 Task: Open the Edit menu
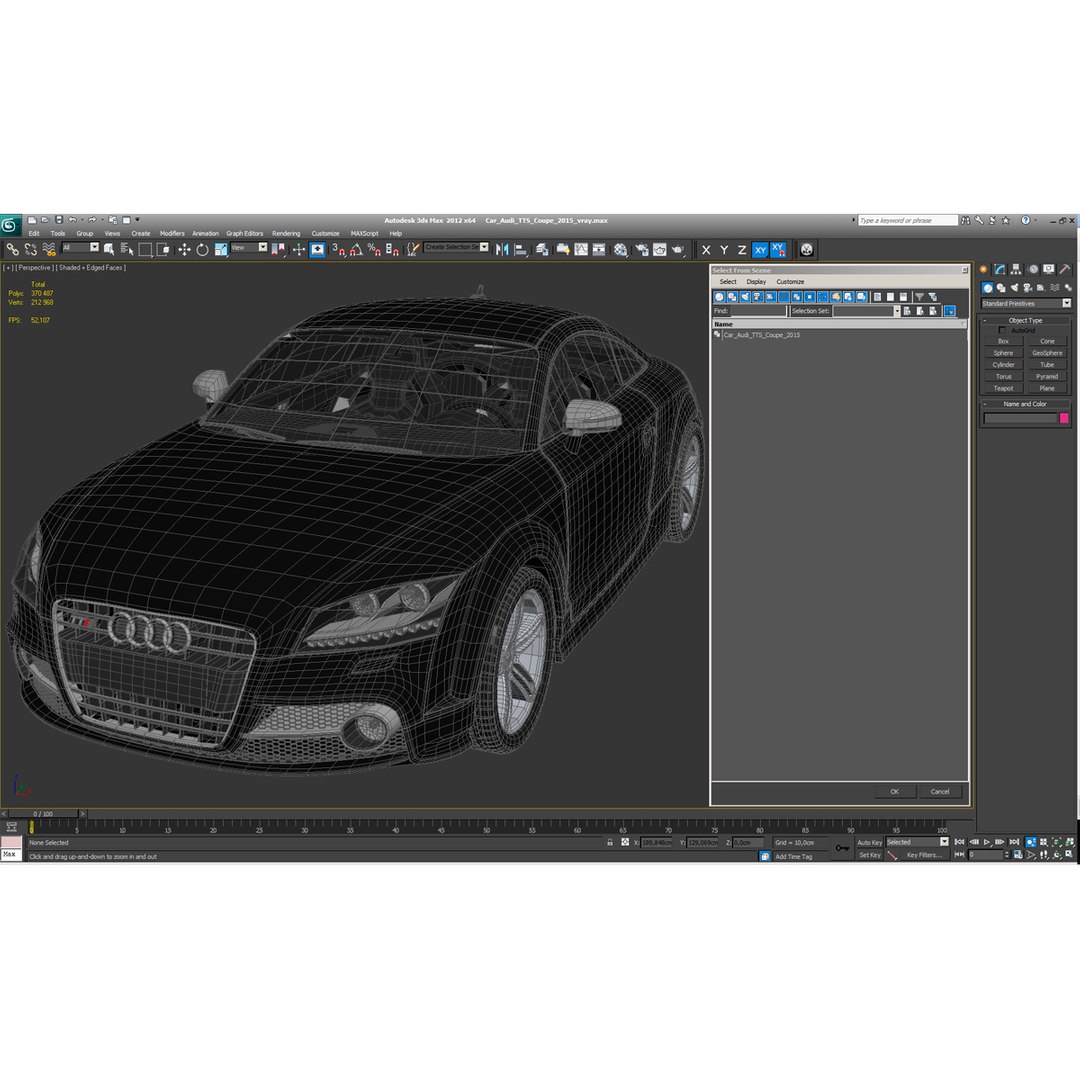click(34, 233)
